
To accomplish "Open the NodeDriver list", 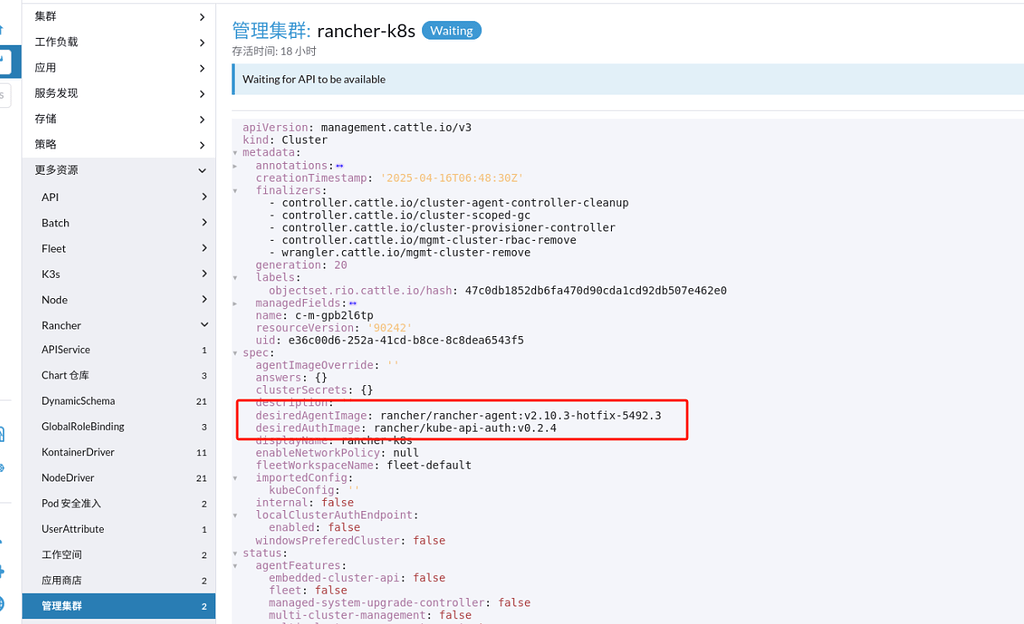I will (x=118, y=477).
